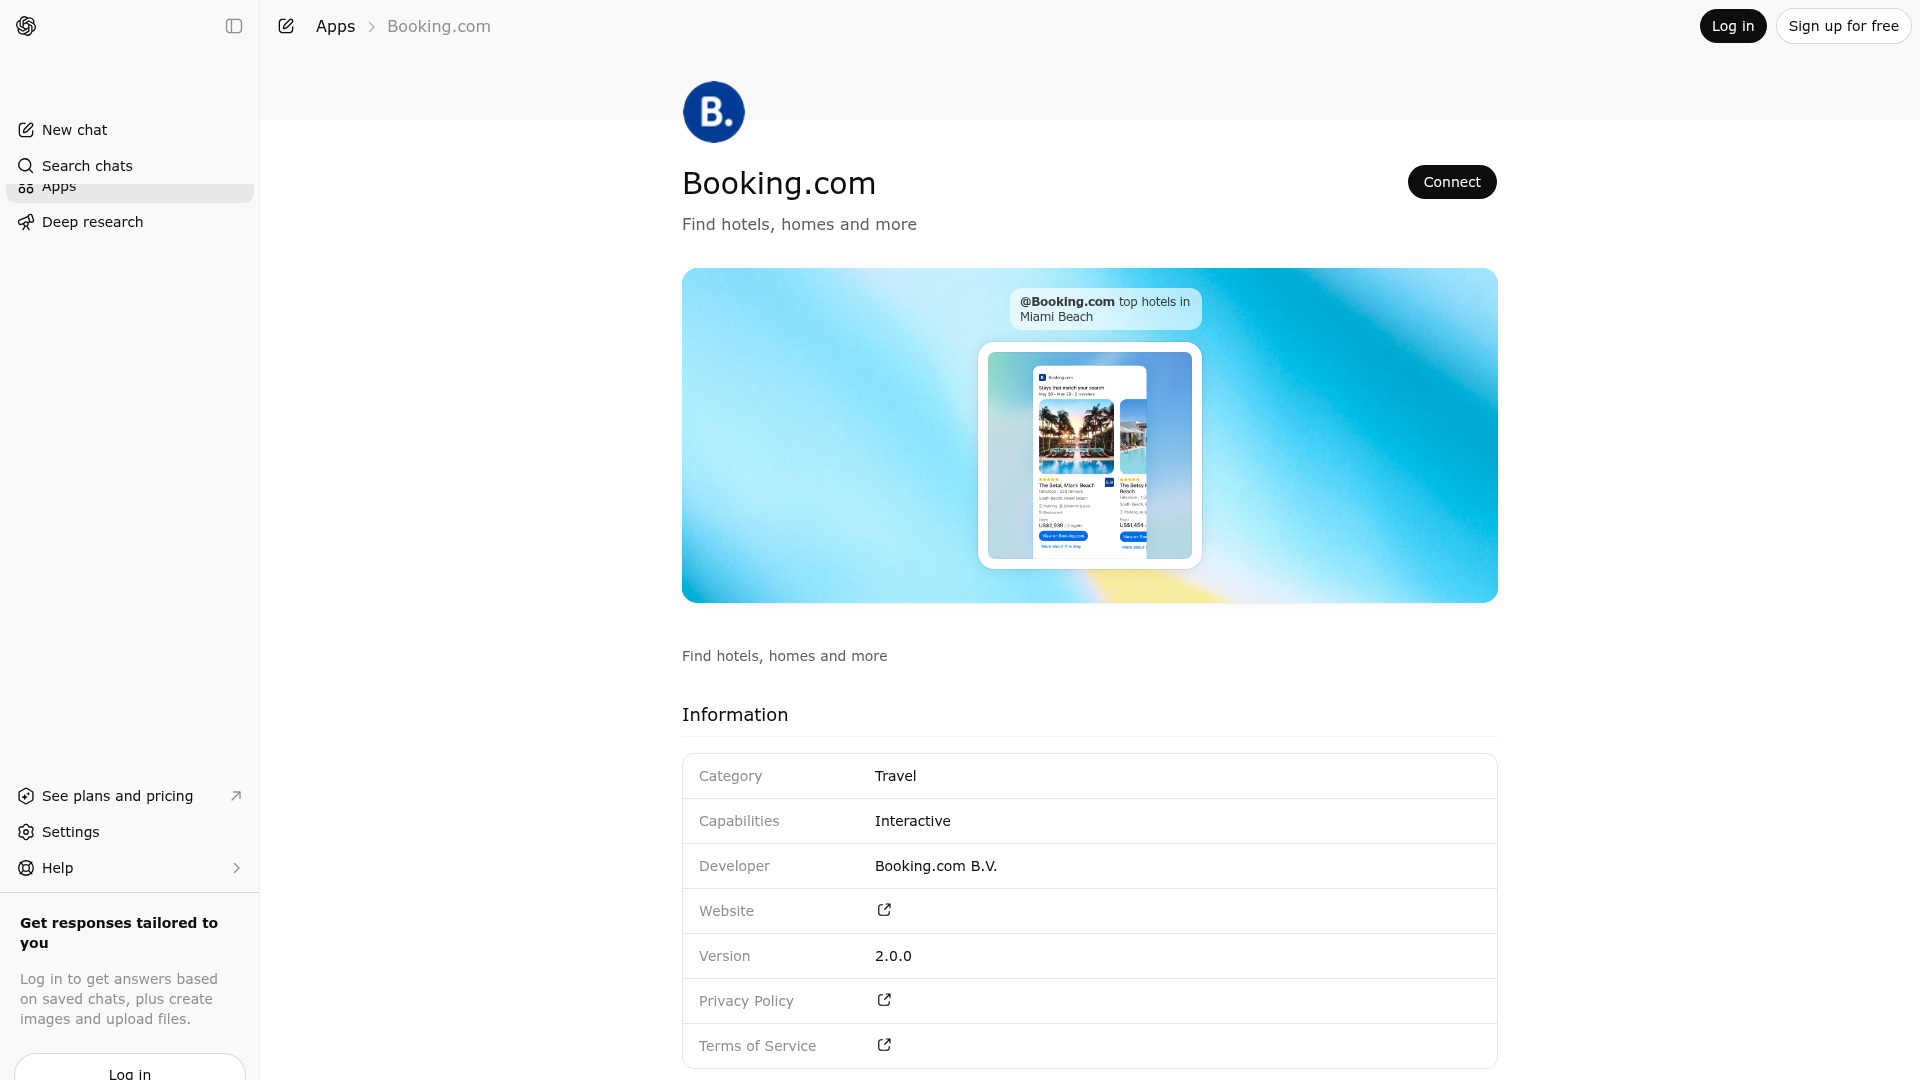The image size is (1920, 1080).
Task: Open See plans and pricing
Action: (x=117, y=796)
